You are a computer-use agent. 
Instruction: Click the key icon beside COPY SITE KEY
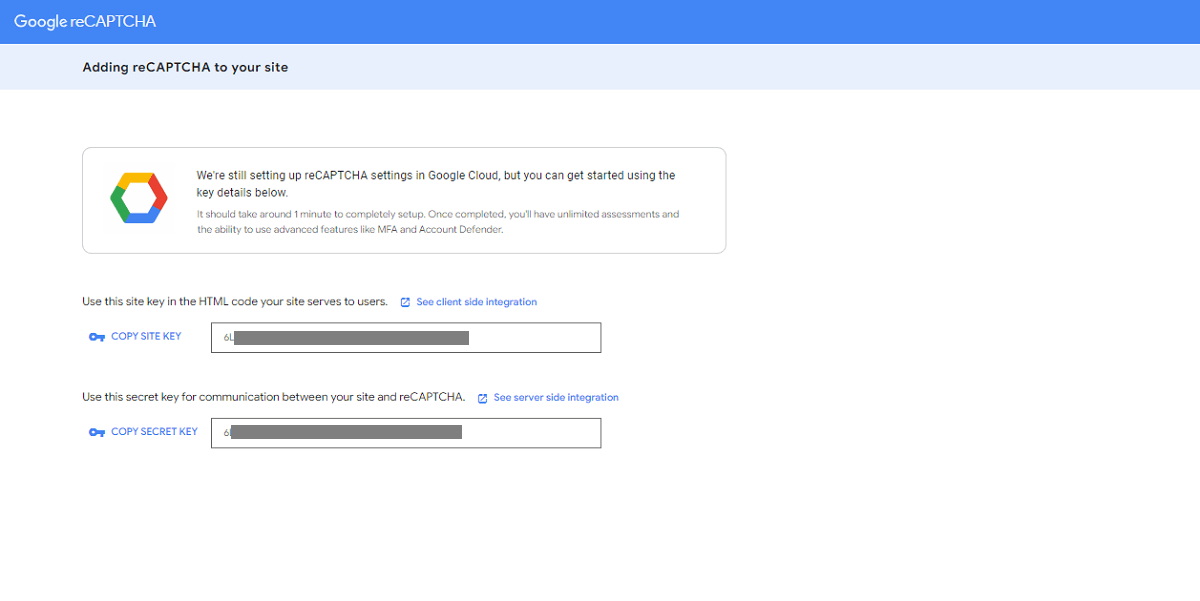(97, 337)
